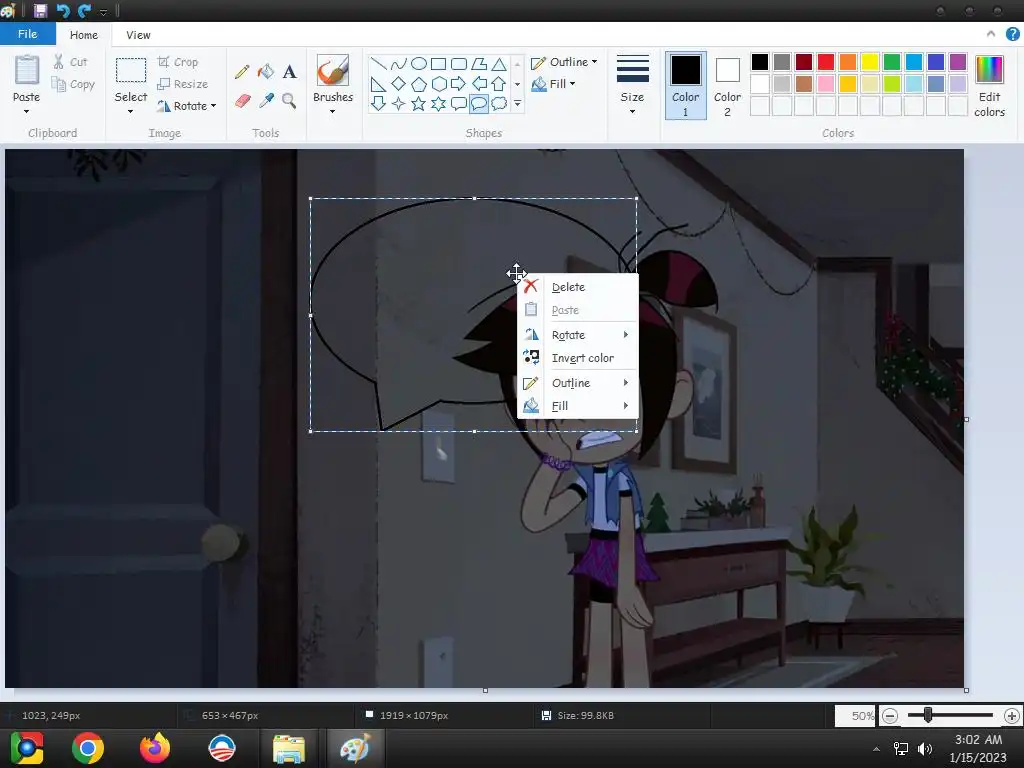This screenshot has width=1024, height=768.
Task: Click the Home ribbon tab
Action: (x=84, y=35)
